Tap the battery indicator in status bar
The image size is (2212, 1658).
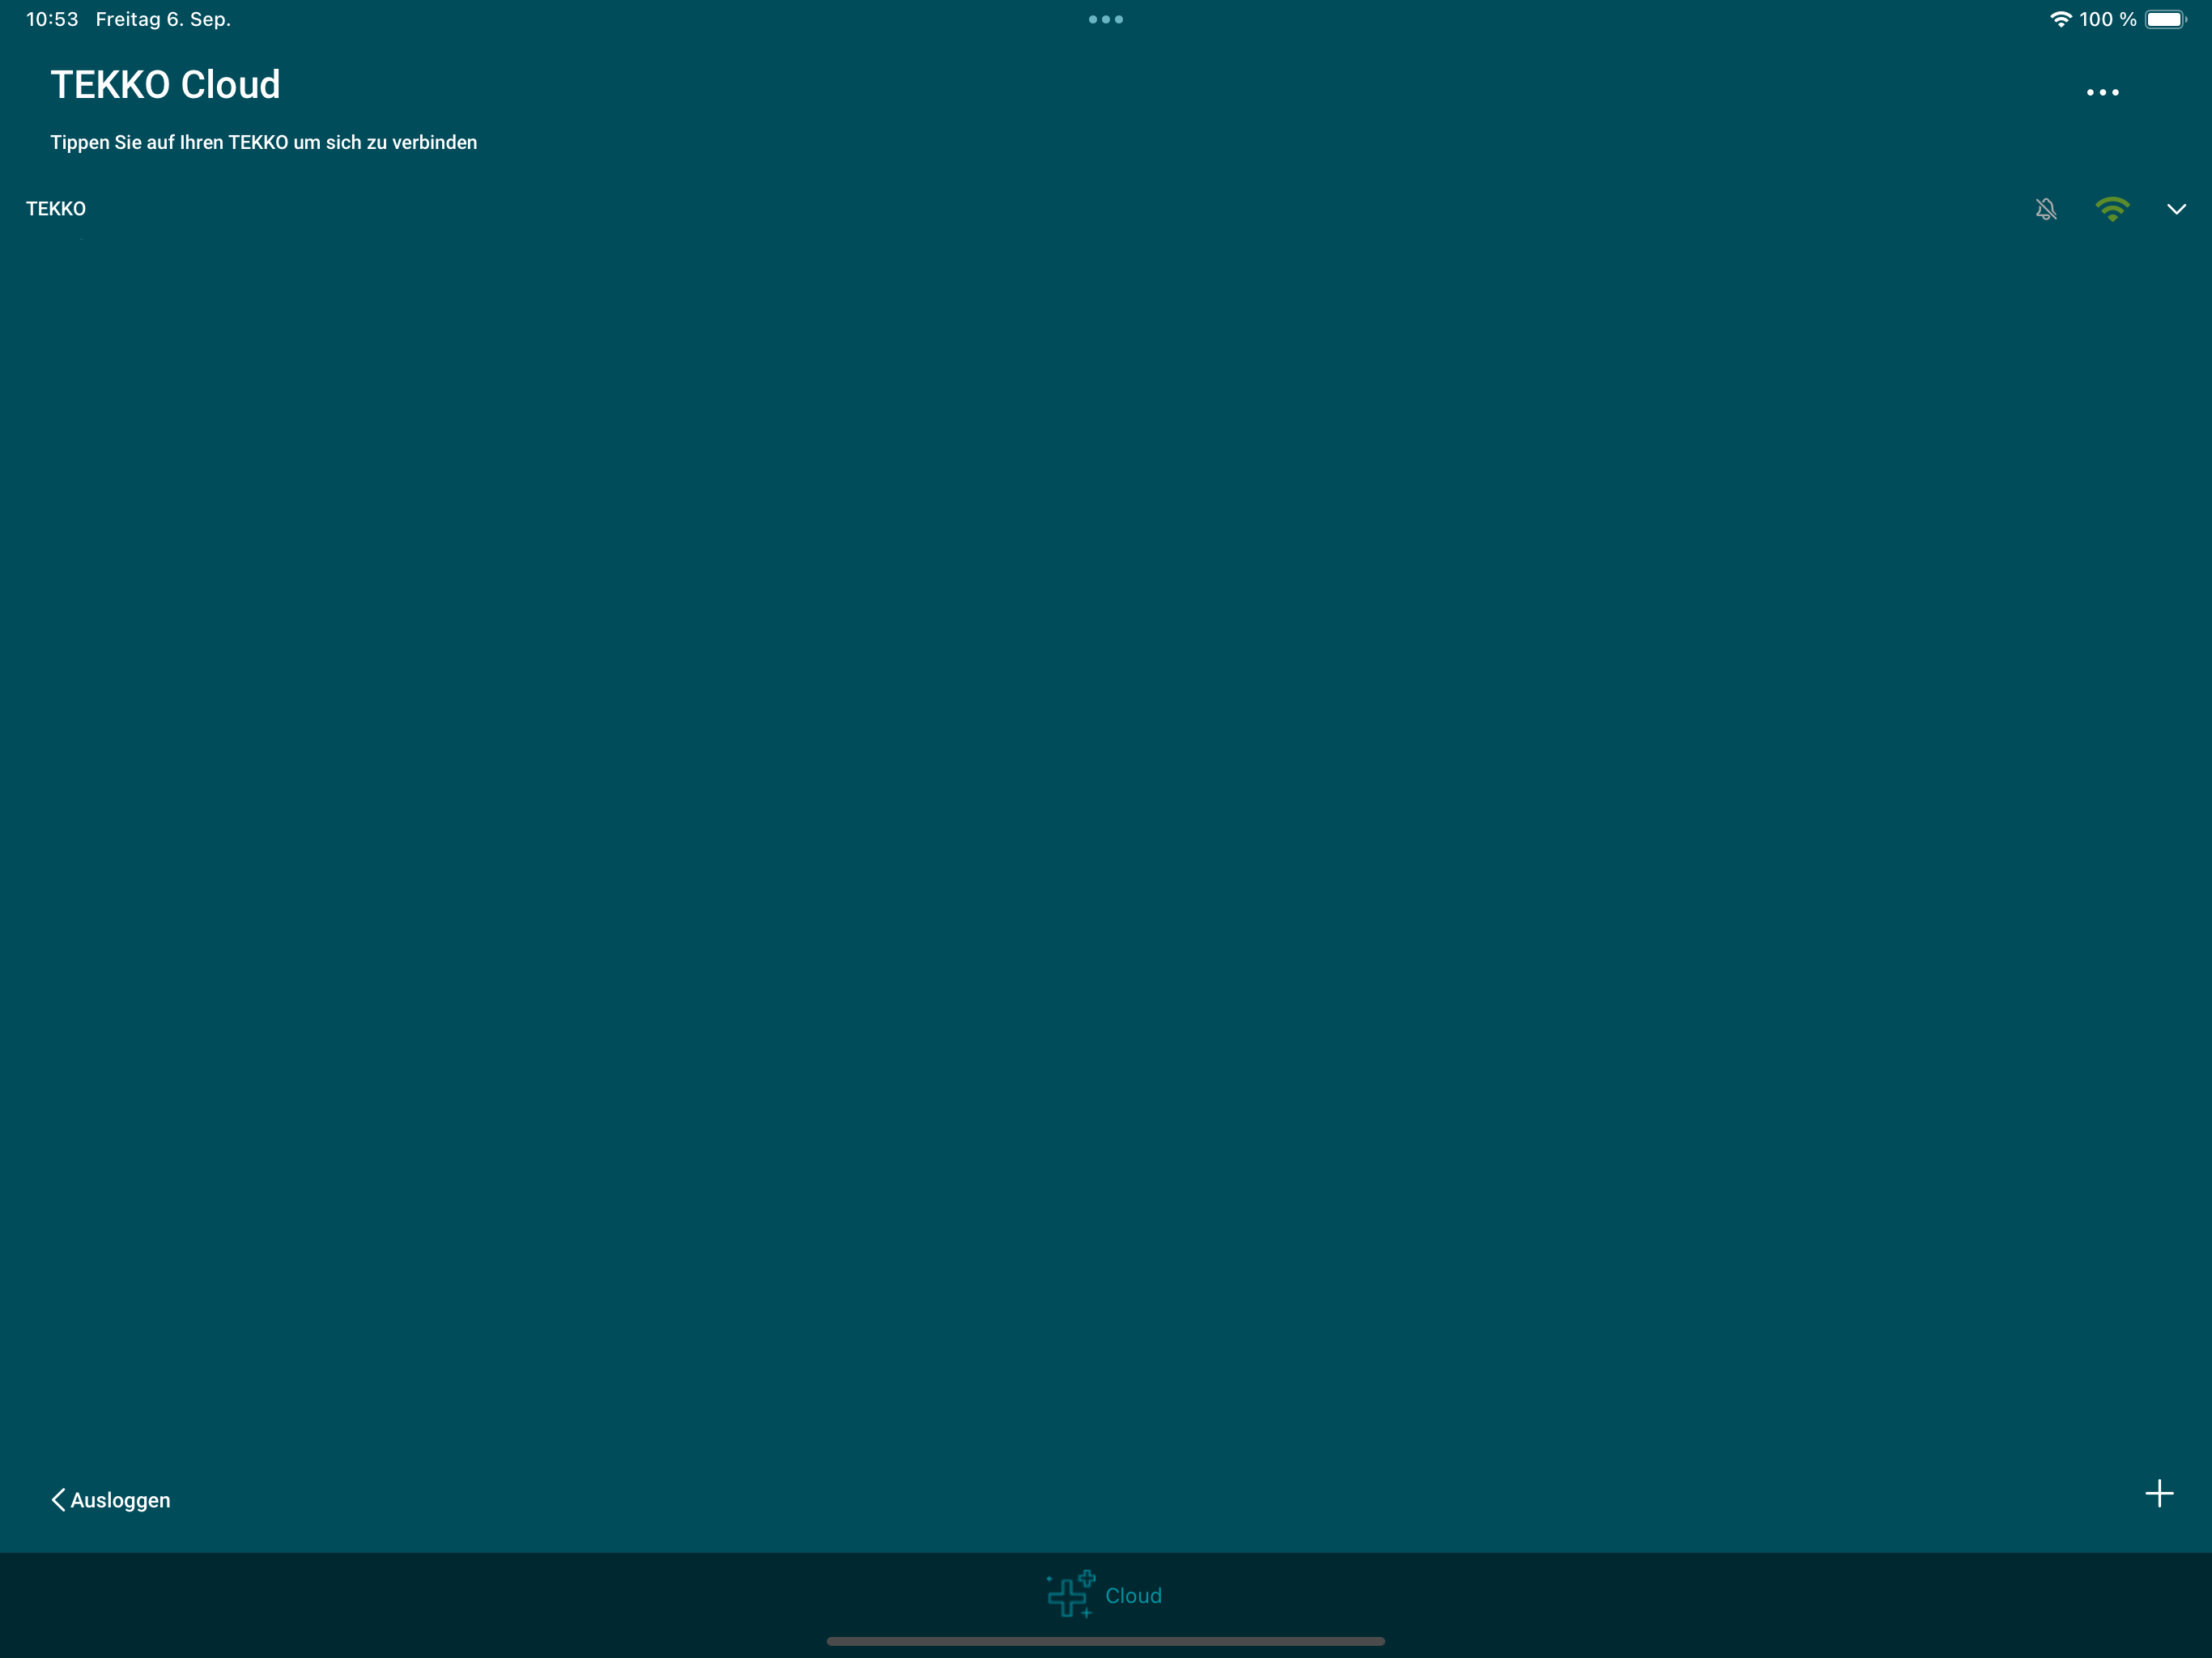tap(2166, 19)
